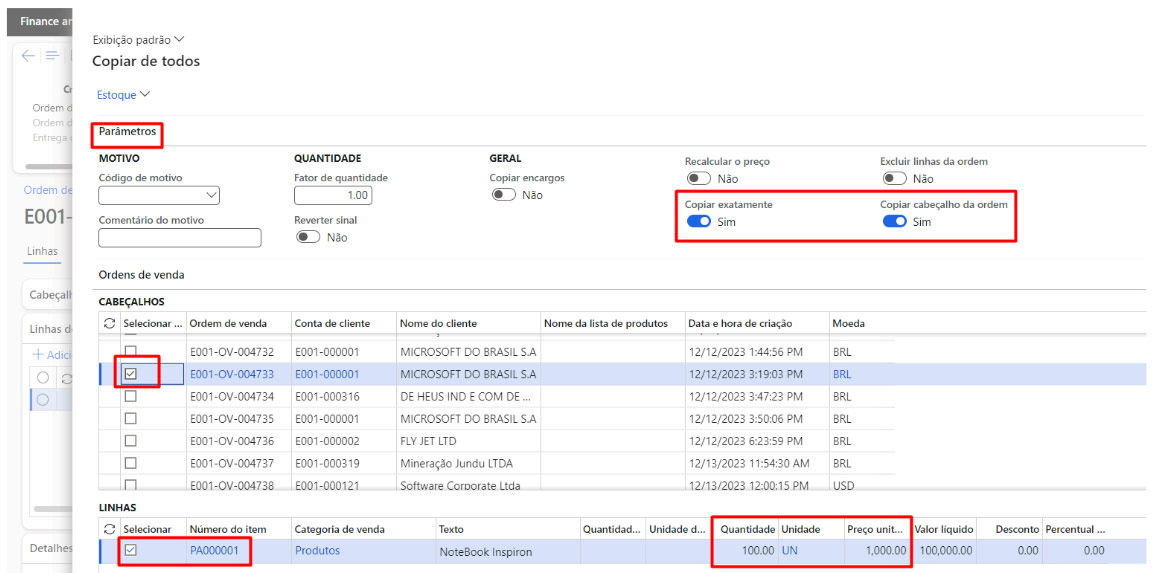The height and width of the screenshot is (573, 1159).
Task: Uncheck the selected order E001-OV-004733 checkbox
Action: tap(130, 374)
